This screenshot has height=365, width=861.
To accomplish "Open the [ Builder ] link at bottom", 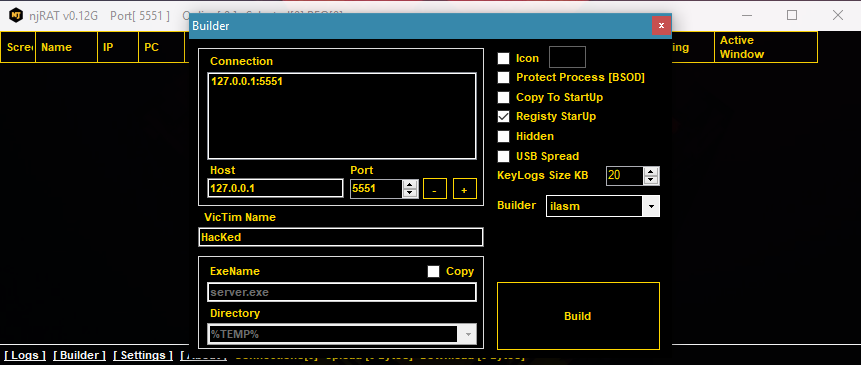I will pos(80,355).
